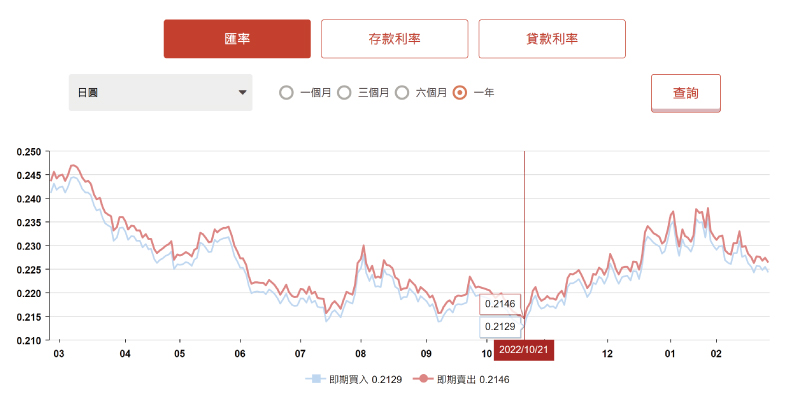Screen dimensions: 800x393
Task: Toggle the 即期買入 legend square marker
Action: tap(316, 379)
